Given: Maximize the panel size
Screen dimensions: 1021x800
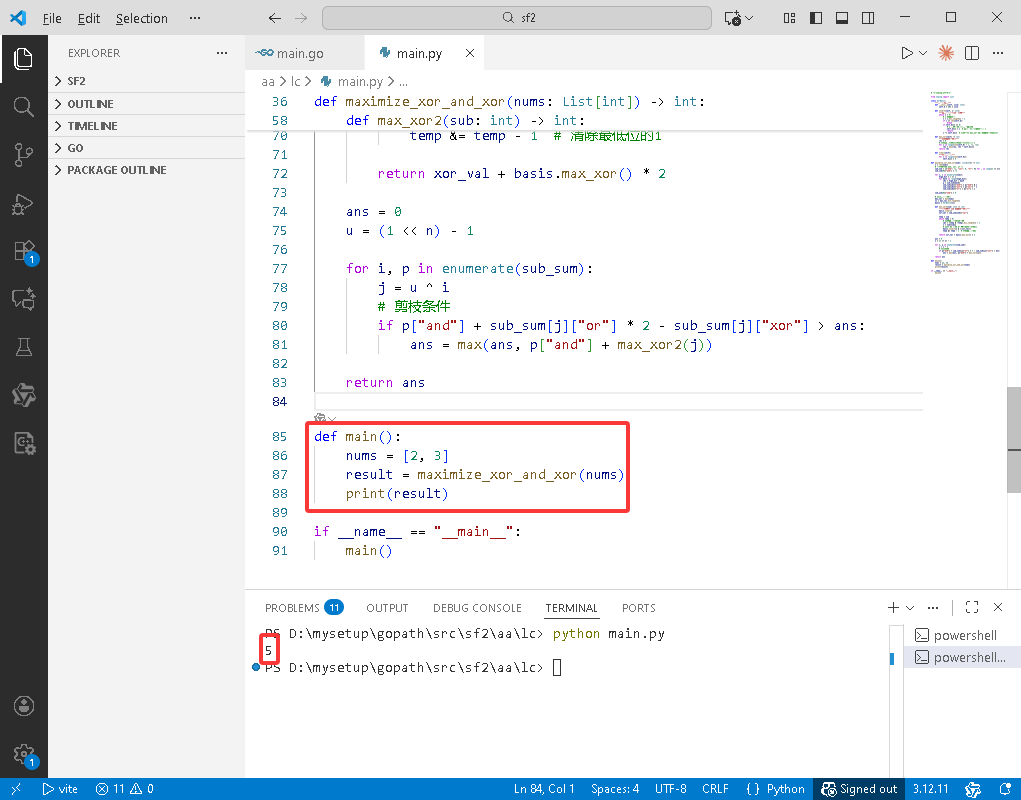Looking at the screenshot, I should tap(972, 607).
